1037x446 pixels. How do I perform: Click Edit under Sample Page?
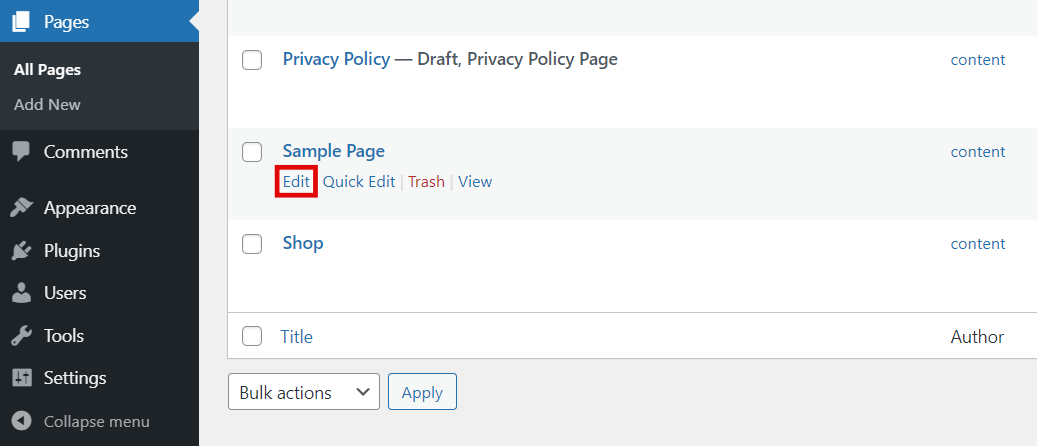pos(296,182)
